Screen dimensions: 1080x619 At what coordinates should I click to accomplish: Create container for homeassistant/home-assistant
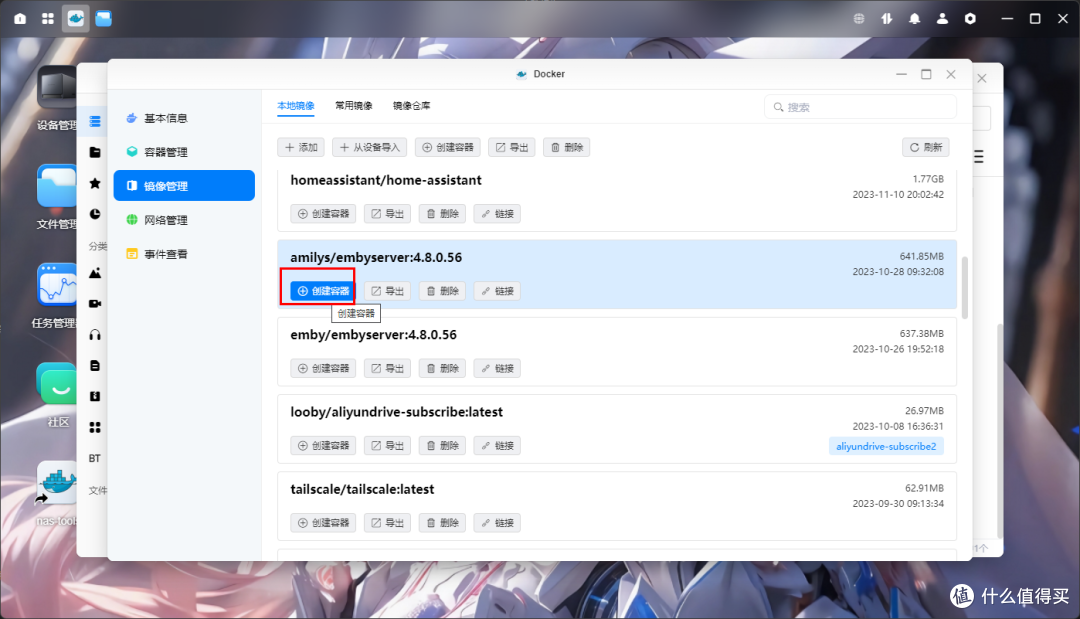[x=323, y=214]
